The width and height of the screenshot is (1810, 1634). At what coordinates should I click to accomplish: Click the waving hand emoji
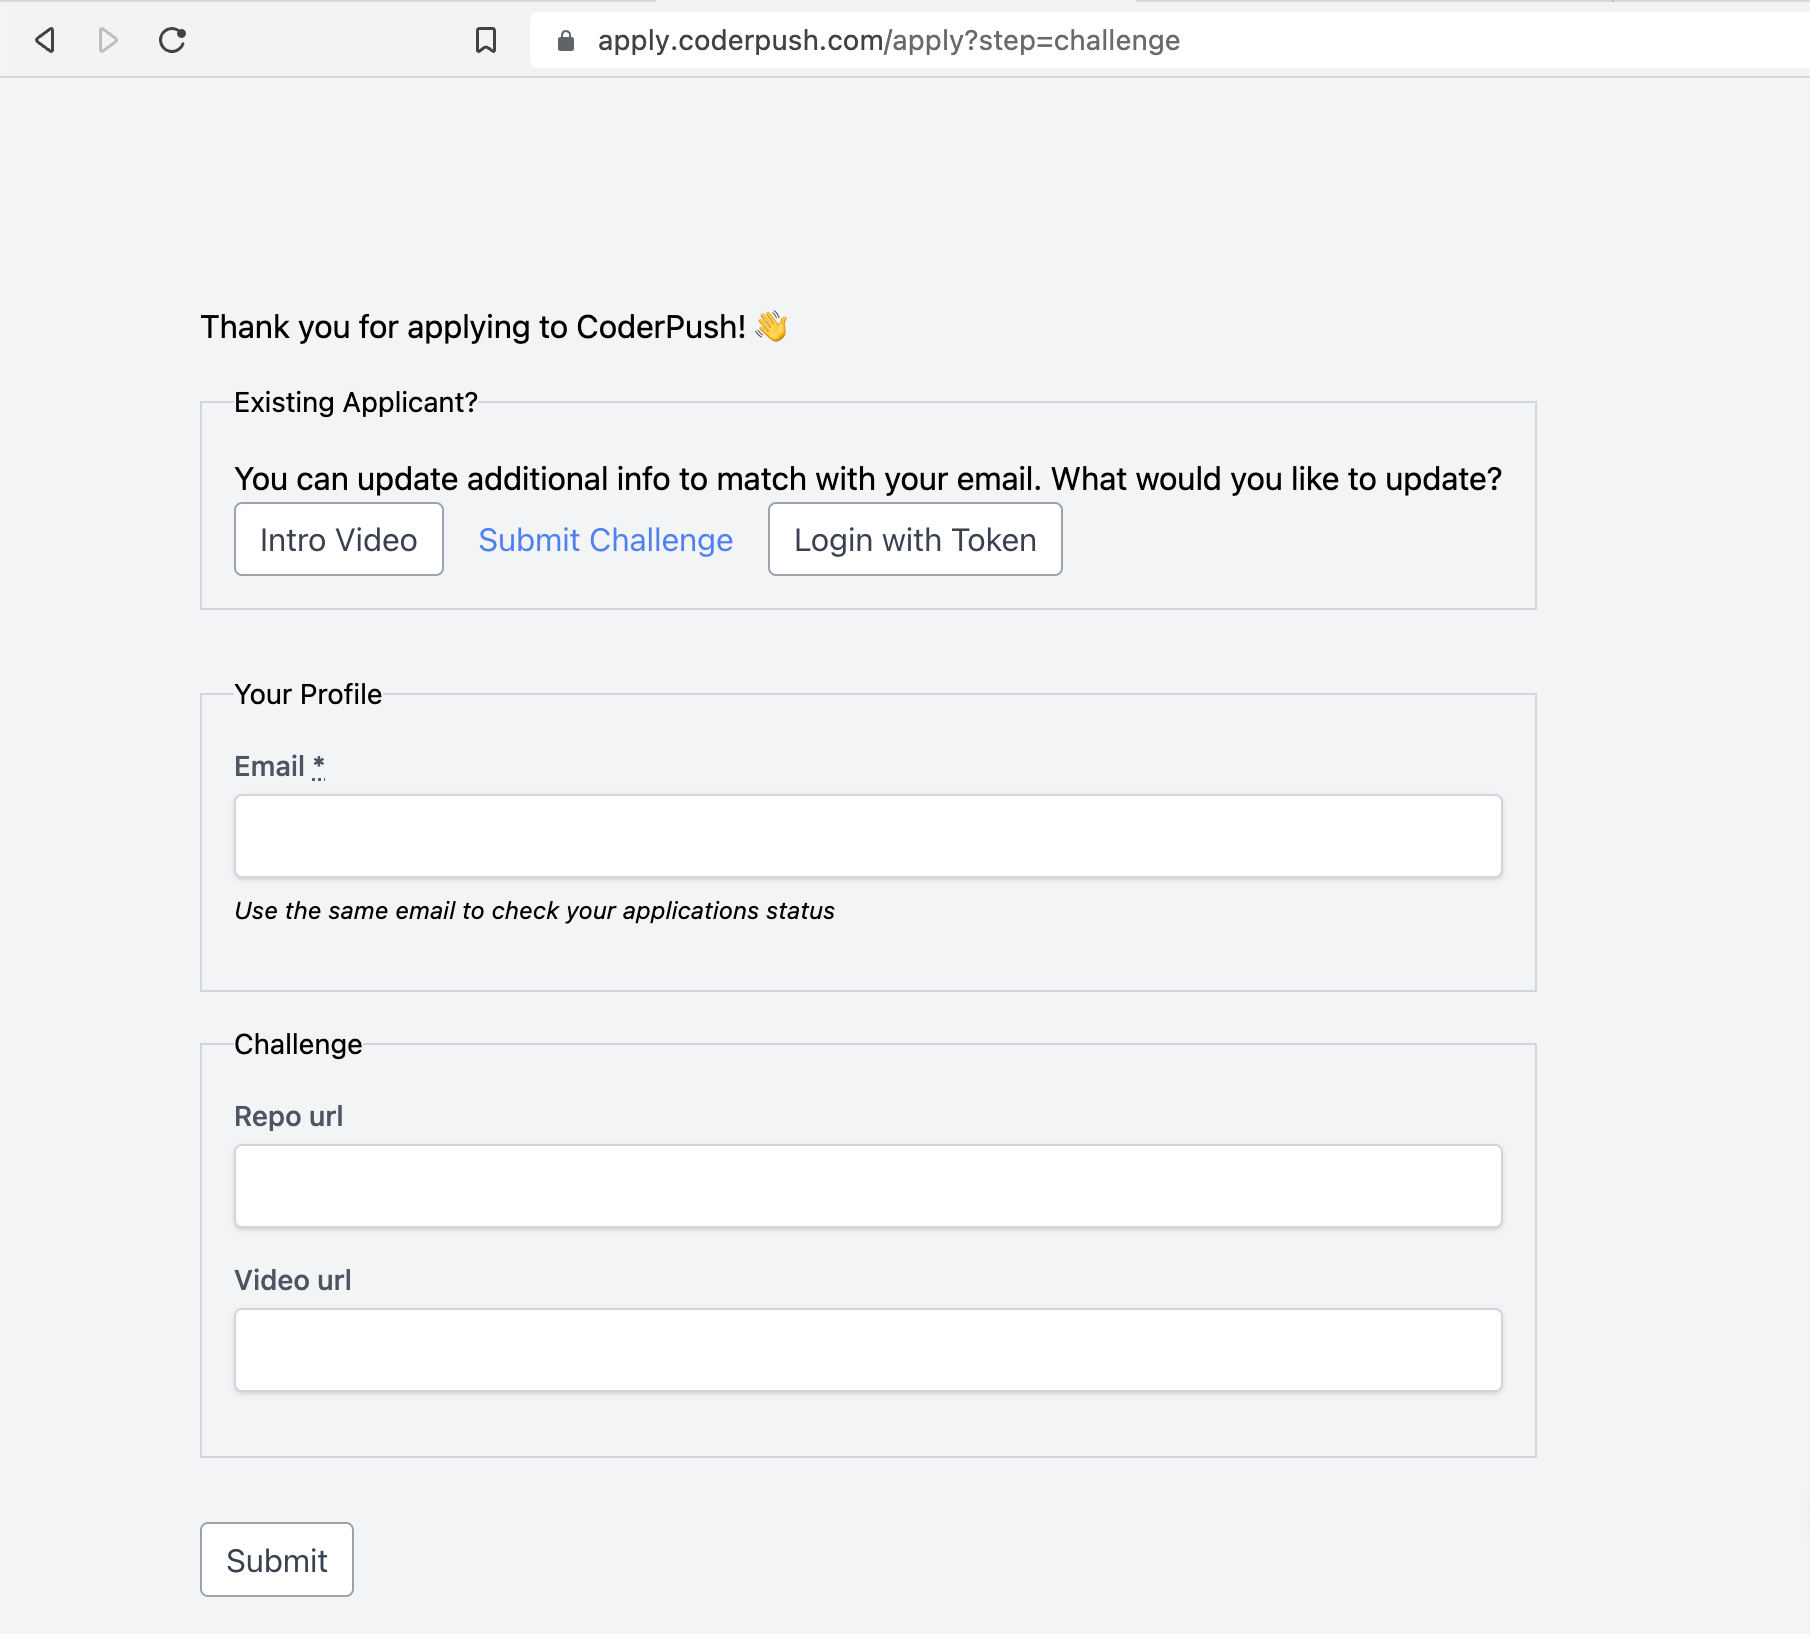pos(772,326)
